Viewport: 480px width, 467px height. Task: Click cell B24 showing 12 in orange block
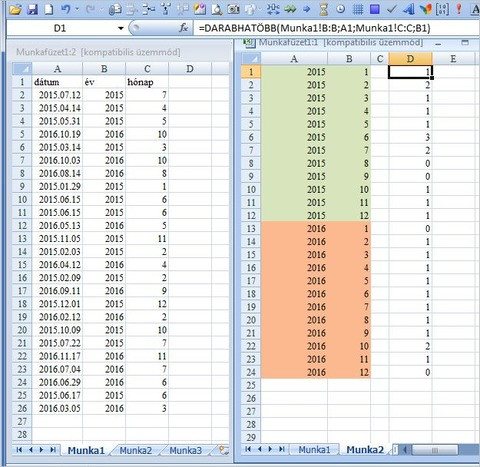(x=349, y=372)
